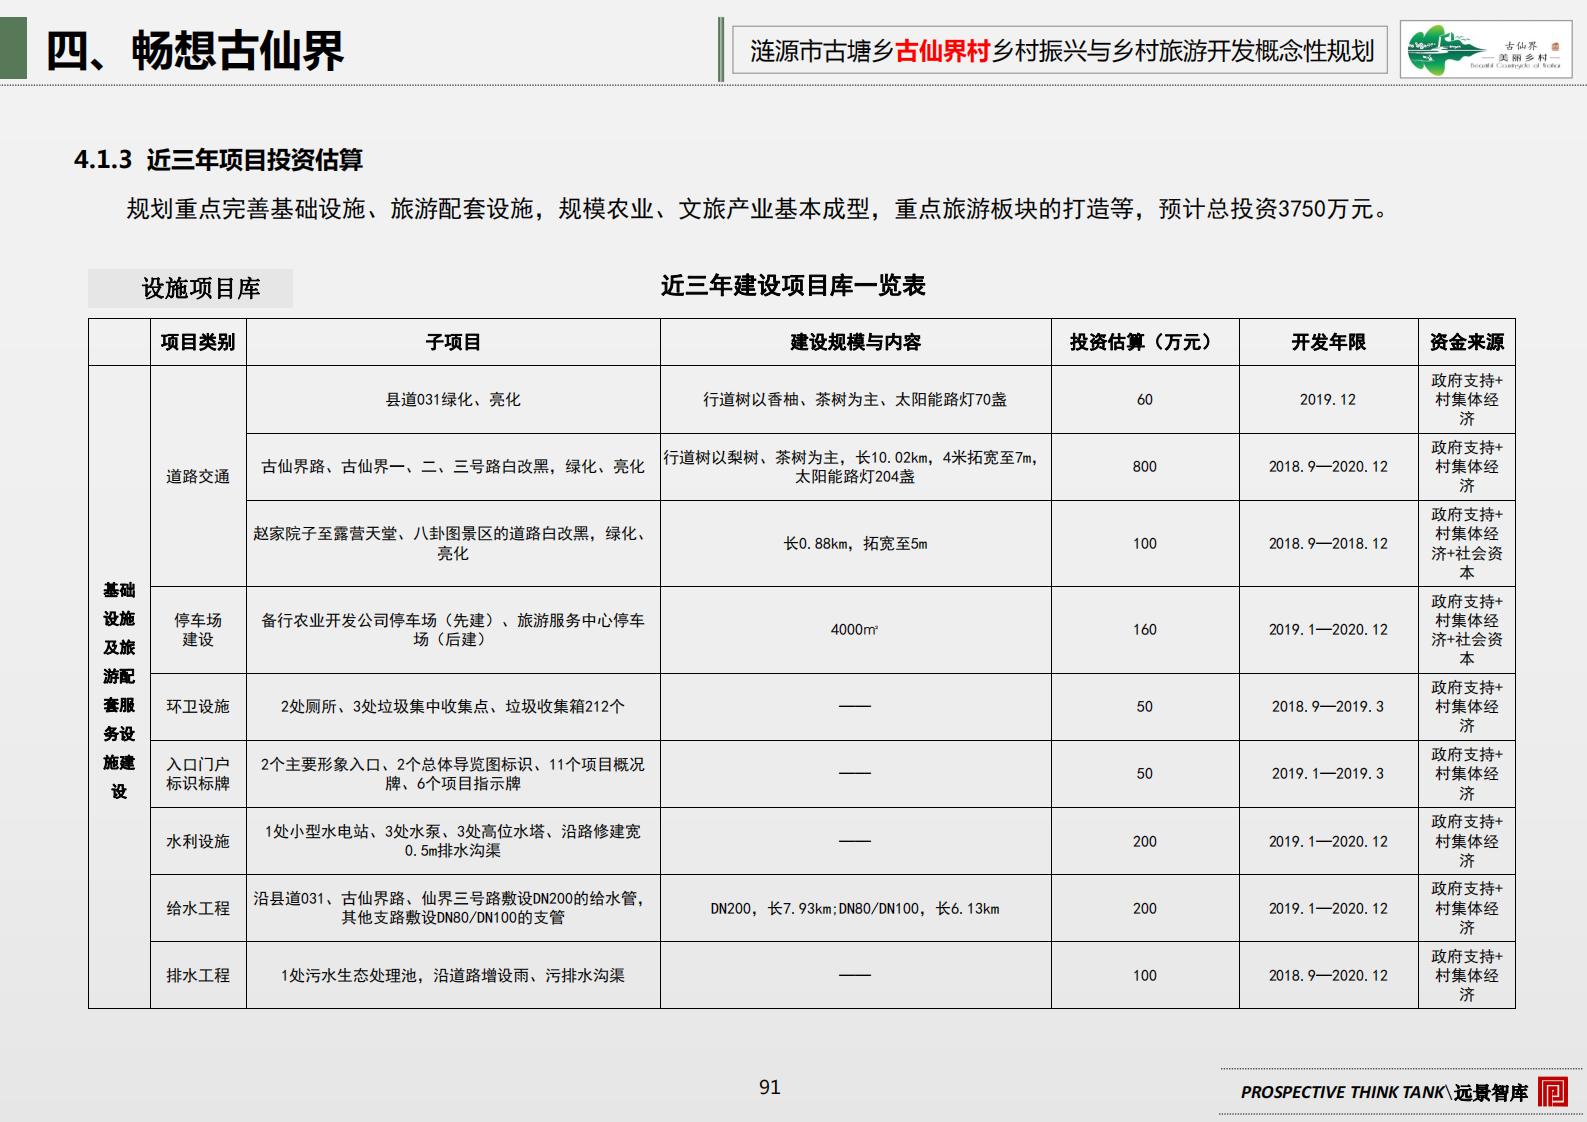Click the 资金来源 column header
Screen dimensions: 1587x1122
click(1467, 342)
